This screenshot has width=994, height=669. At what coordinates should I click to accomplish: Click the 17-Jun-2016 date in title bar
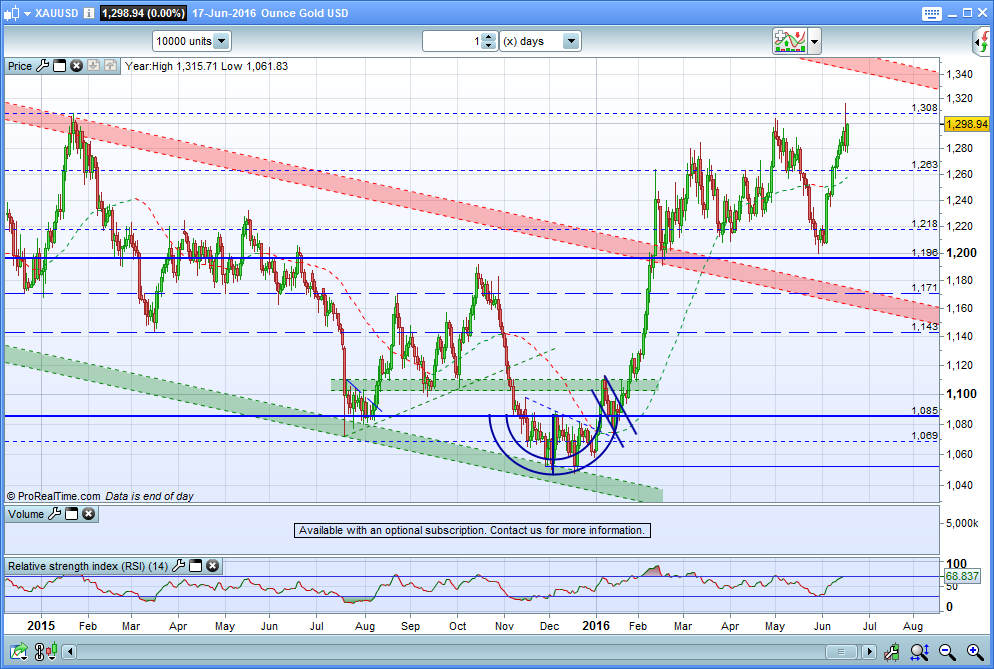pos(223,13)
